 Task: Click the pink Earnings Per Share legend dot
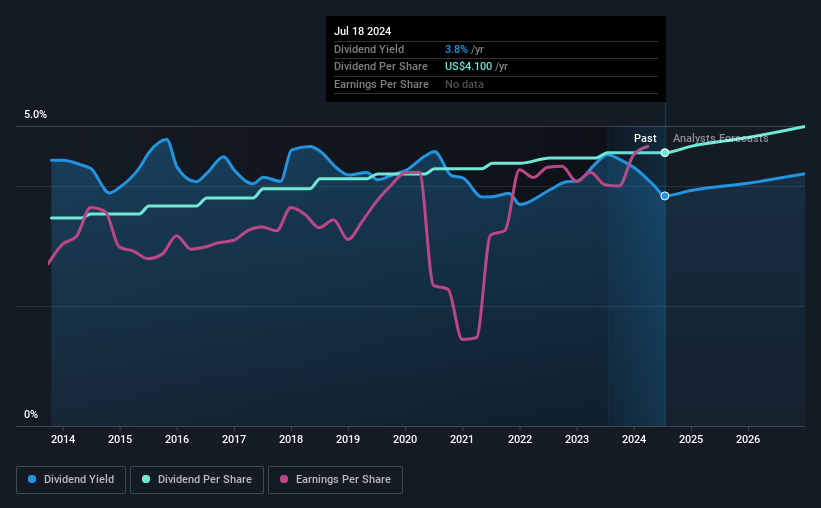point(284,479)
